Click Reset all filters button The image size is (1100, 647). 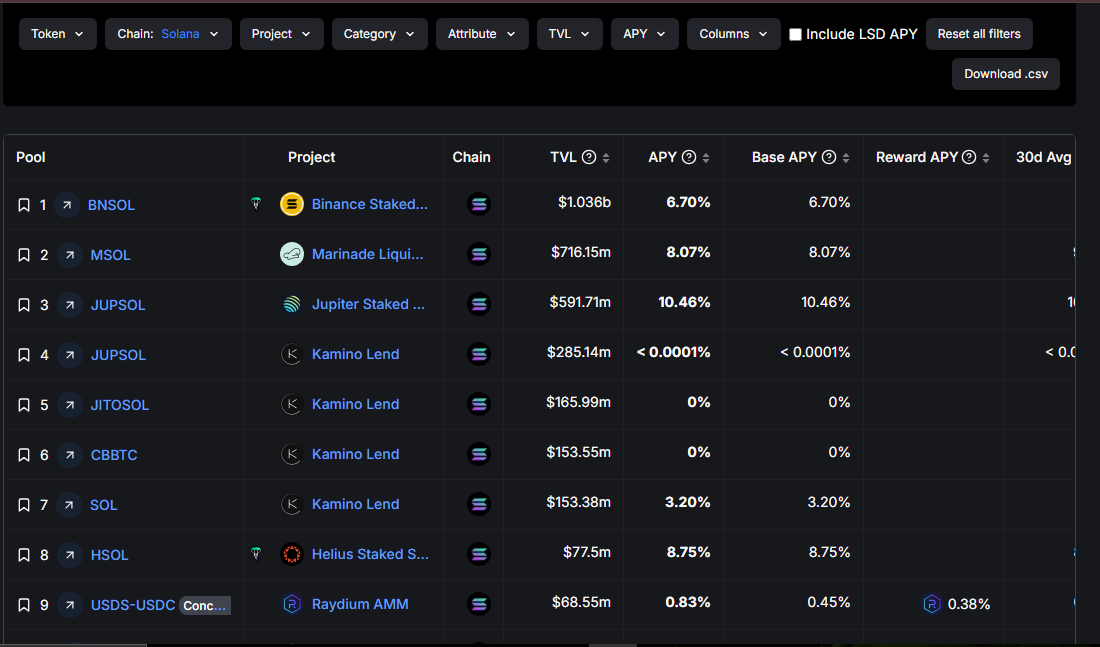coord(979,34)
